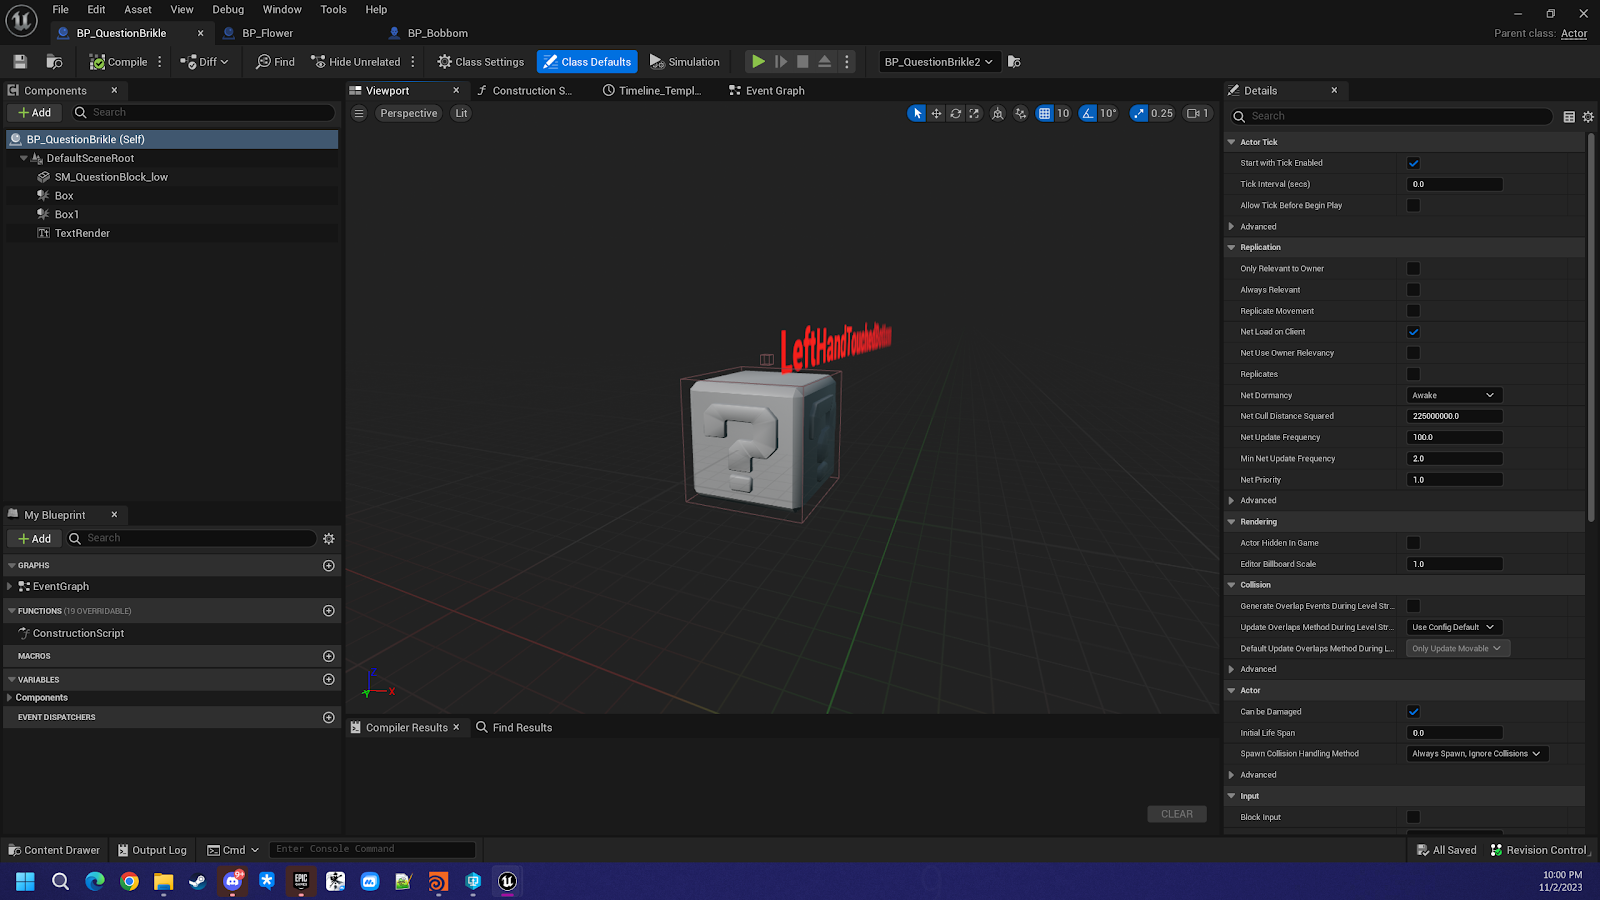Open My Blueprint settings gear
The width and height of the screenshot is (1600, 900).
(328, 538)
